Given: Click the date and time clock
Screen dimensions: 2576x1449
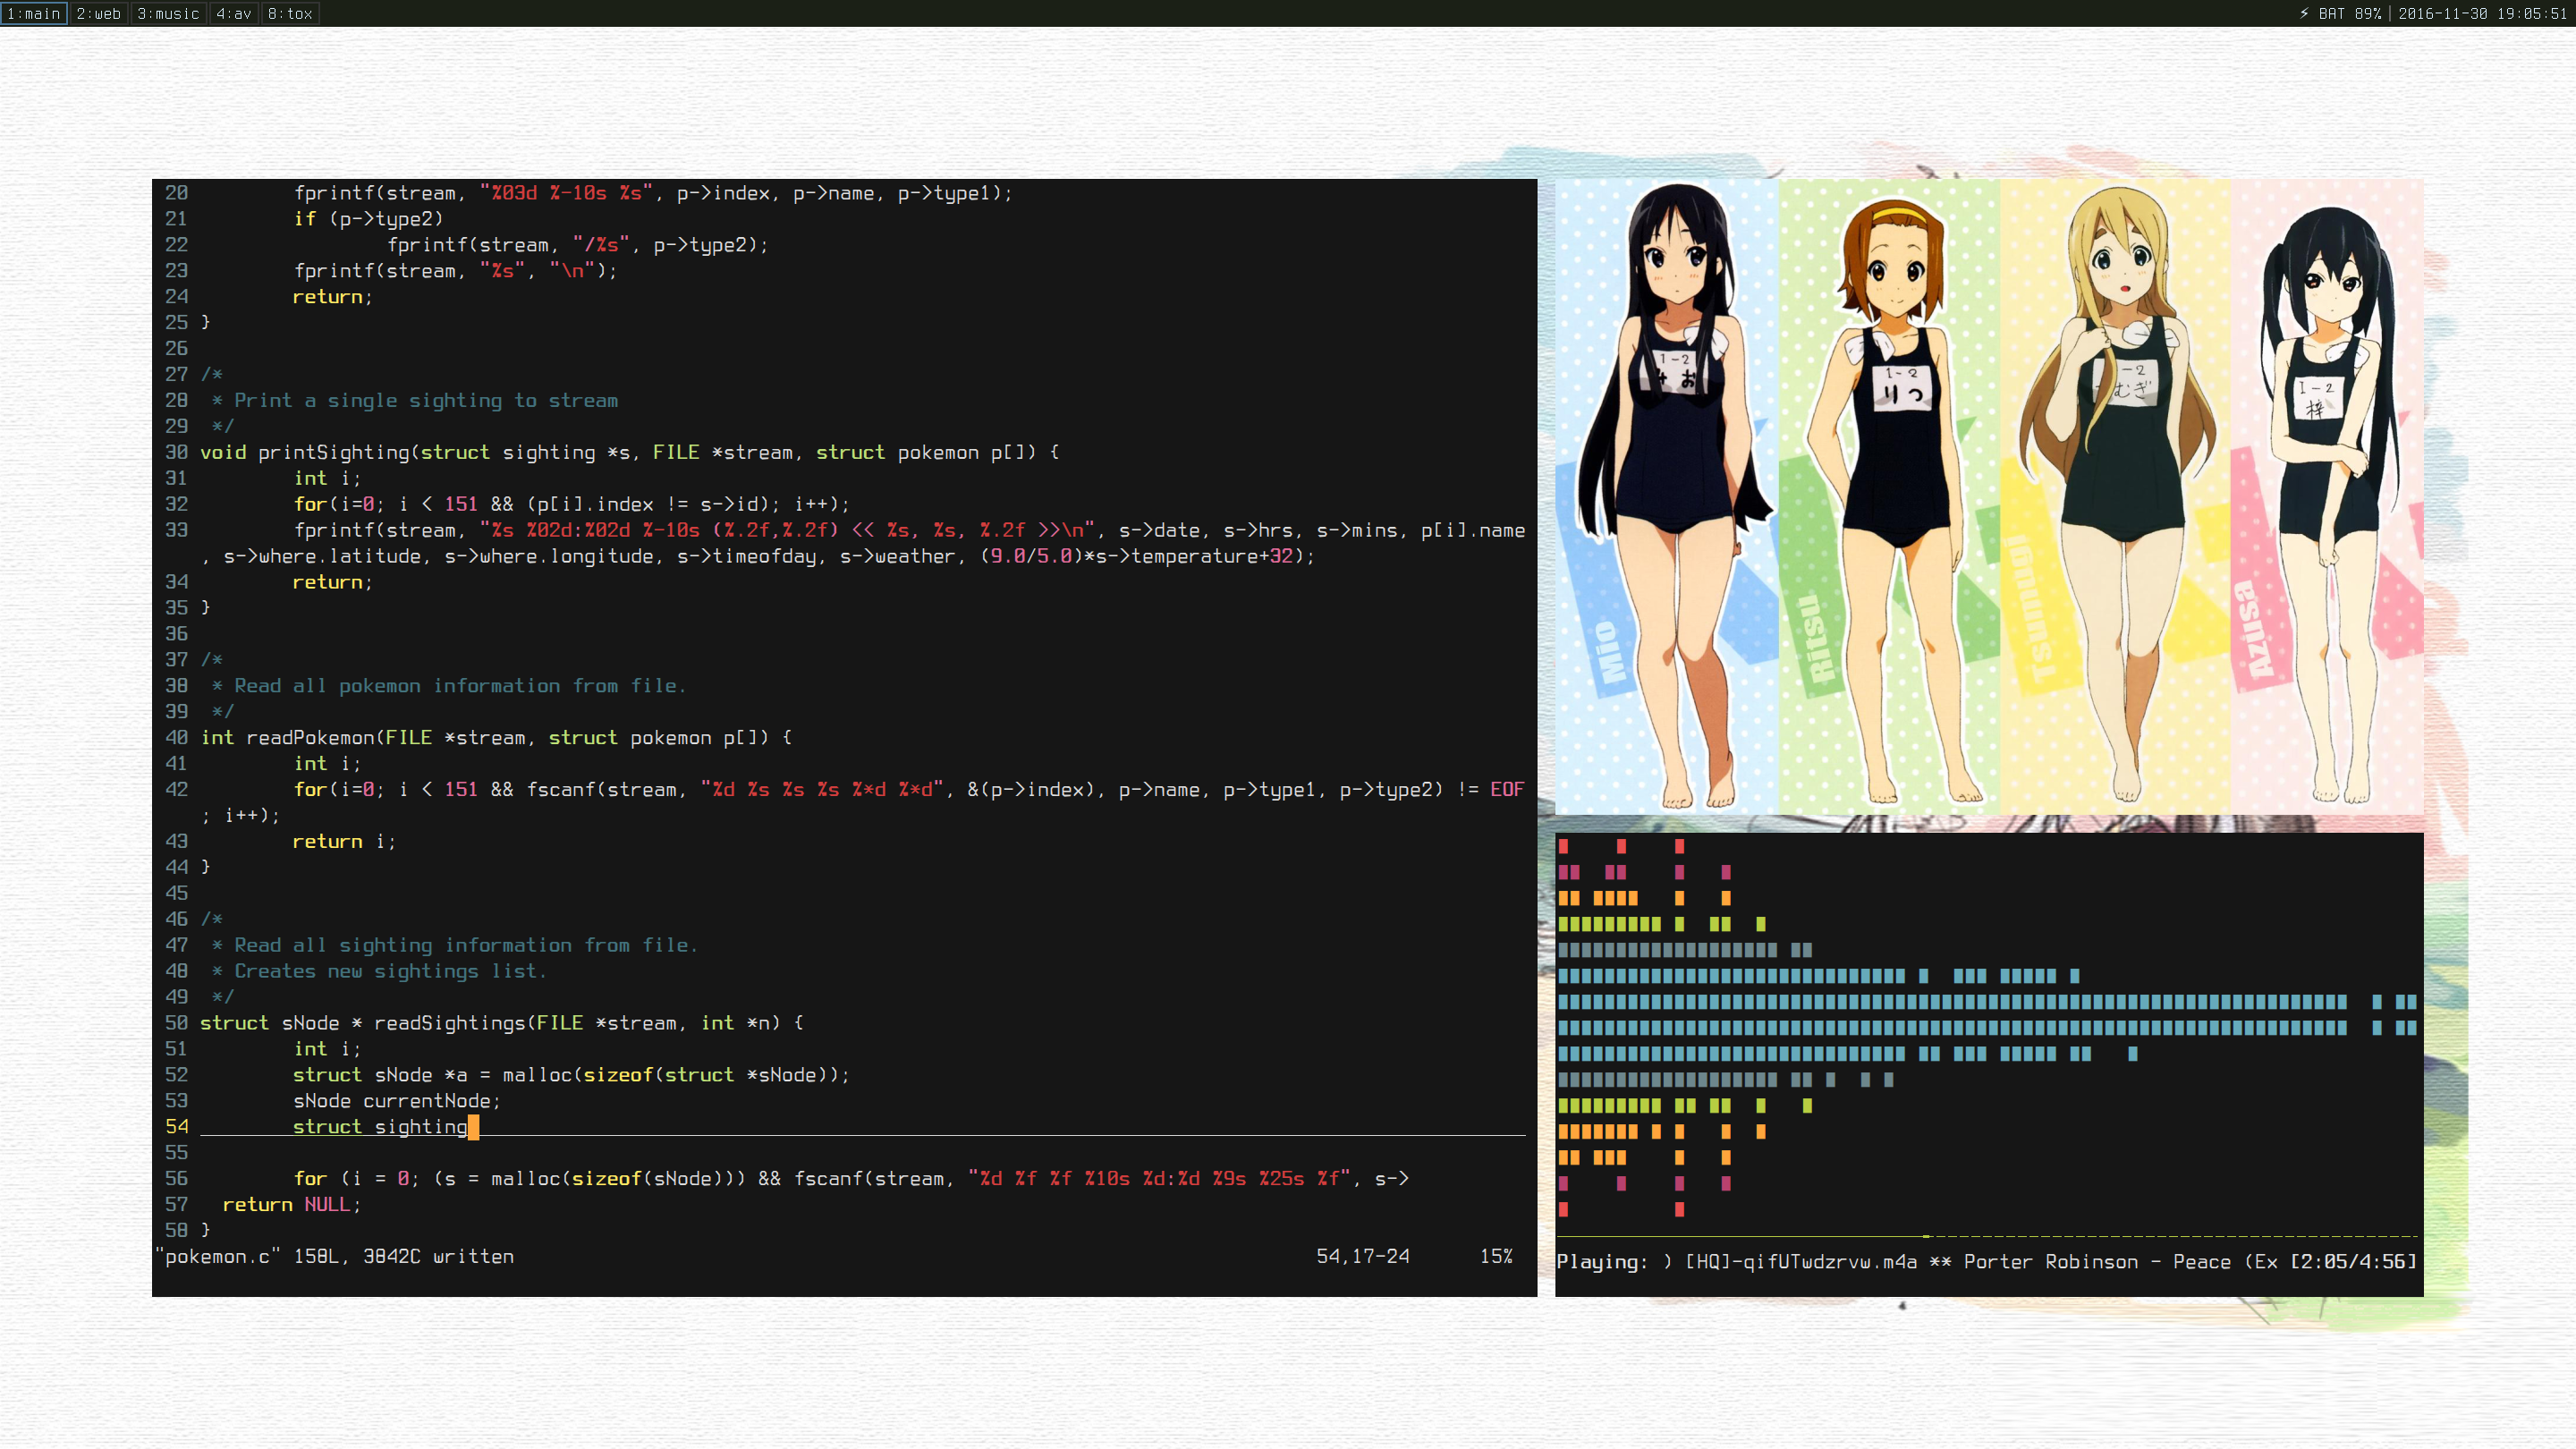Looking at the screenshot, I should [x=2481, y=13].
